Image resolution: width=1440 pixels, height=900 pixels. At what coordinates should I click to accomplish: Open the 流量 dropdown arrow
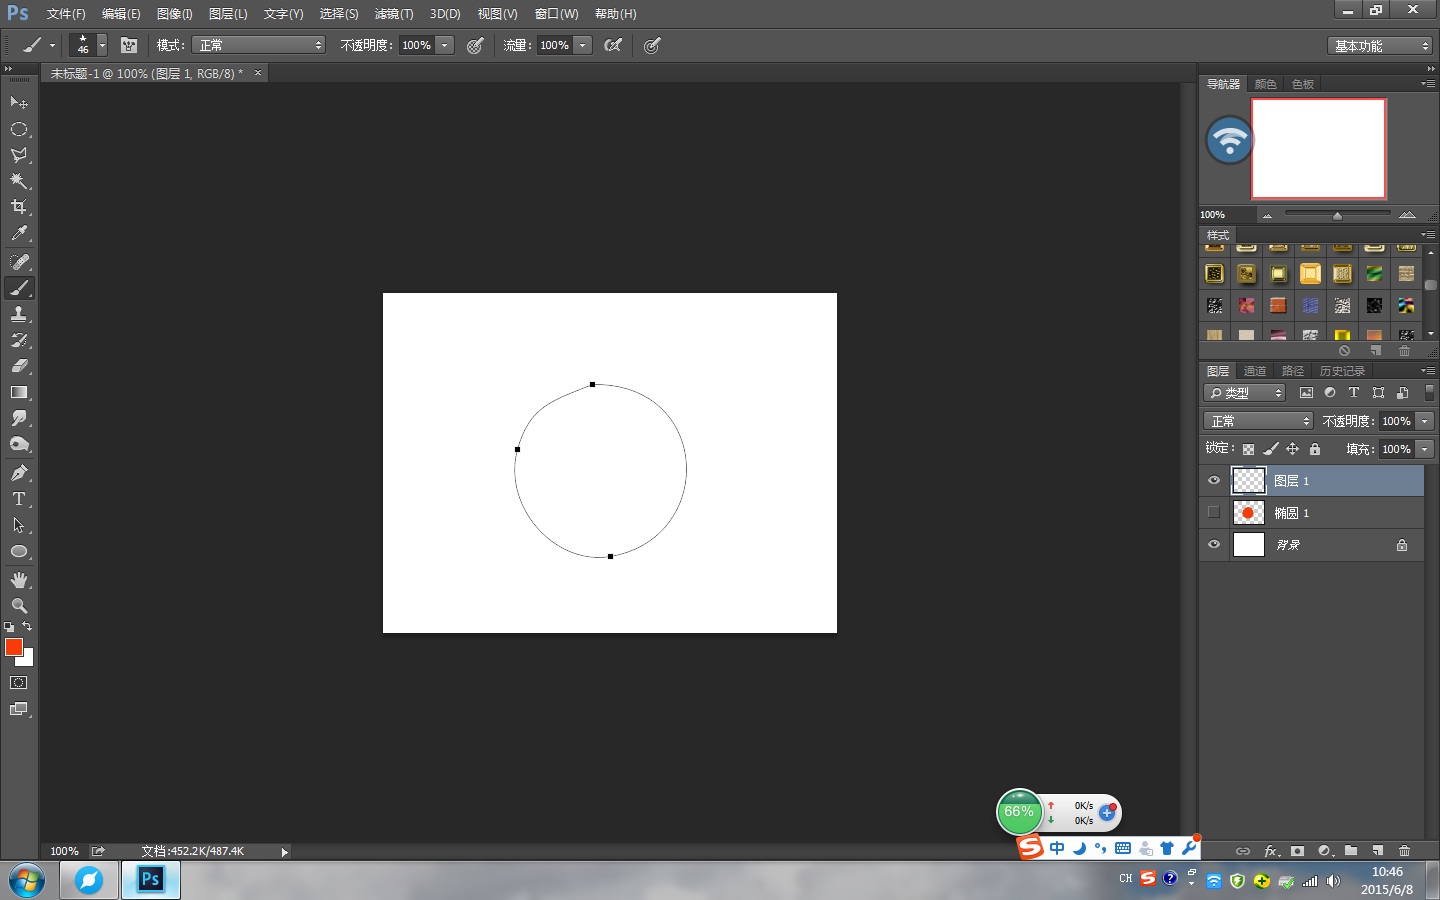coord(582,45)
